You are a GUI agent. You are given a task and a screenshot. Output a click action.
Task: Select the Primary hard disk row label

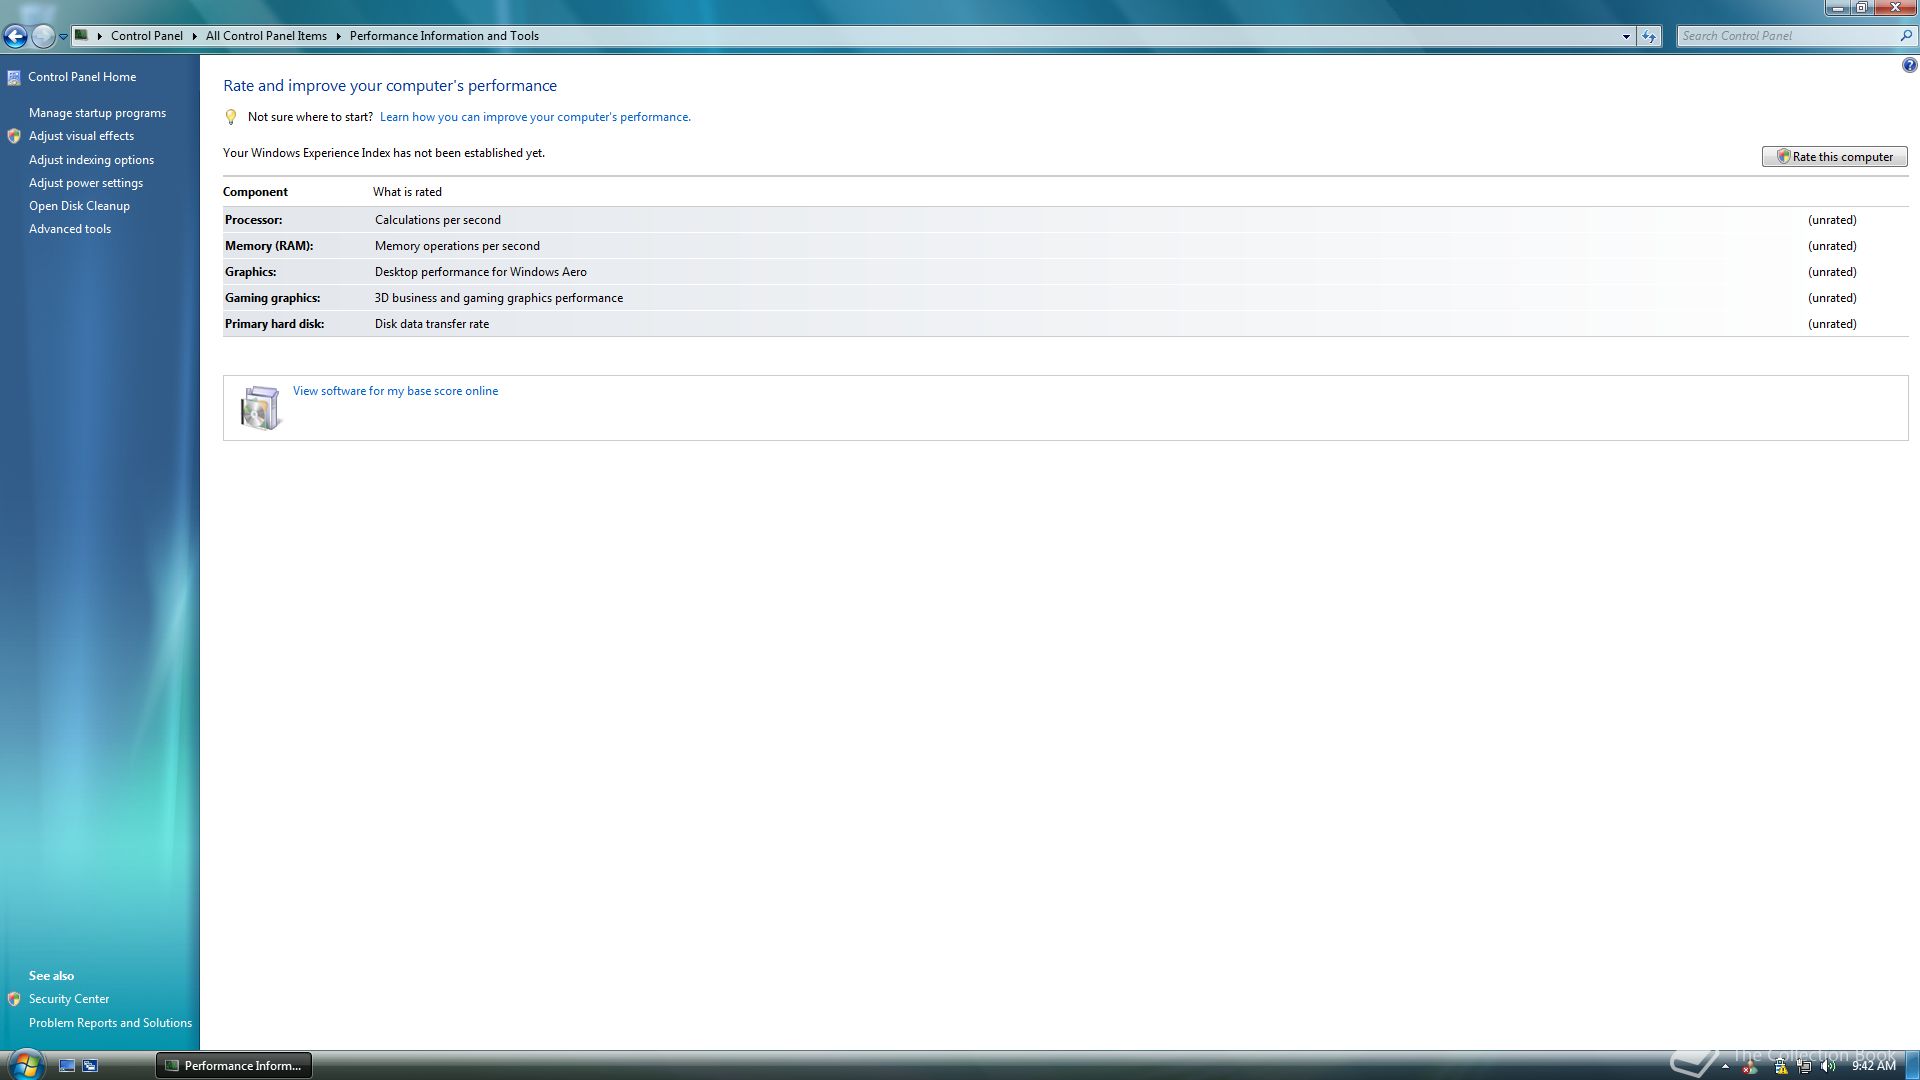[x=274, y=324]
